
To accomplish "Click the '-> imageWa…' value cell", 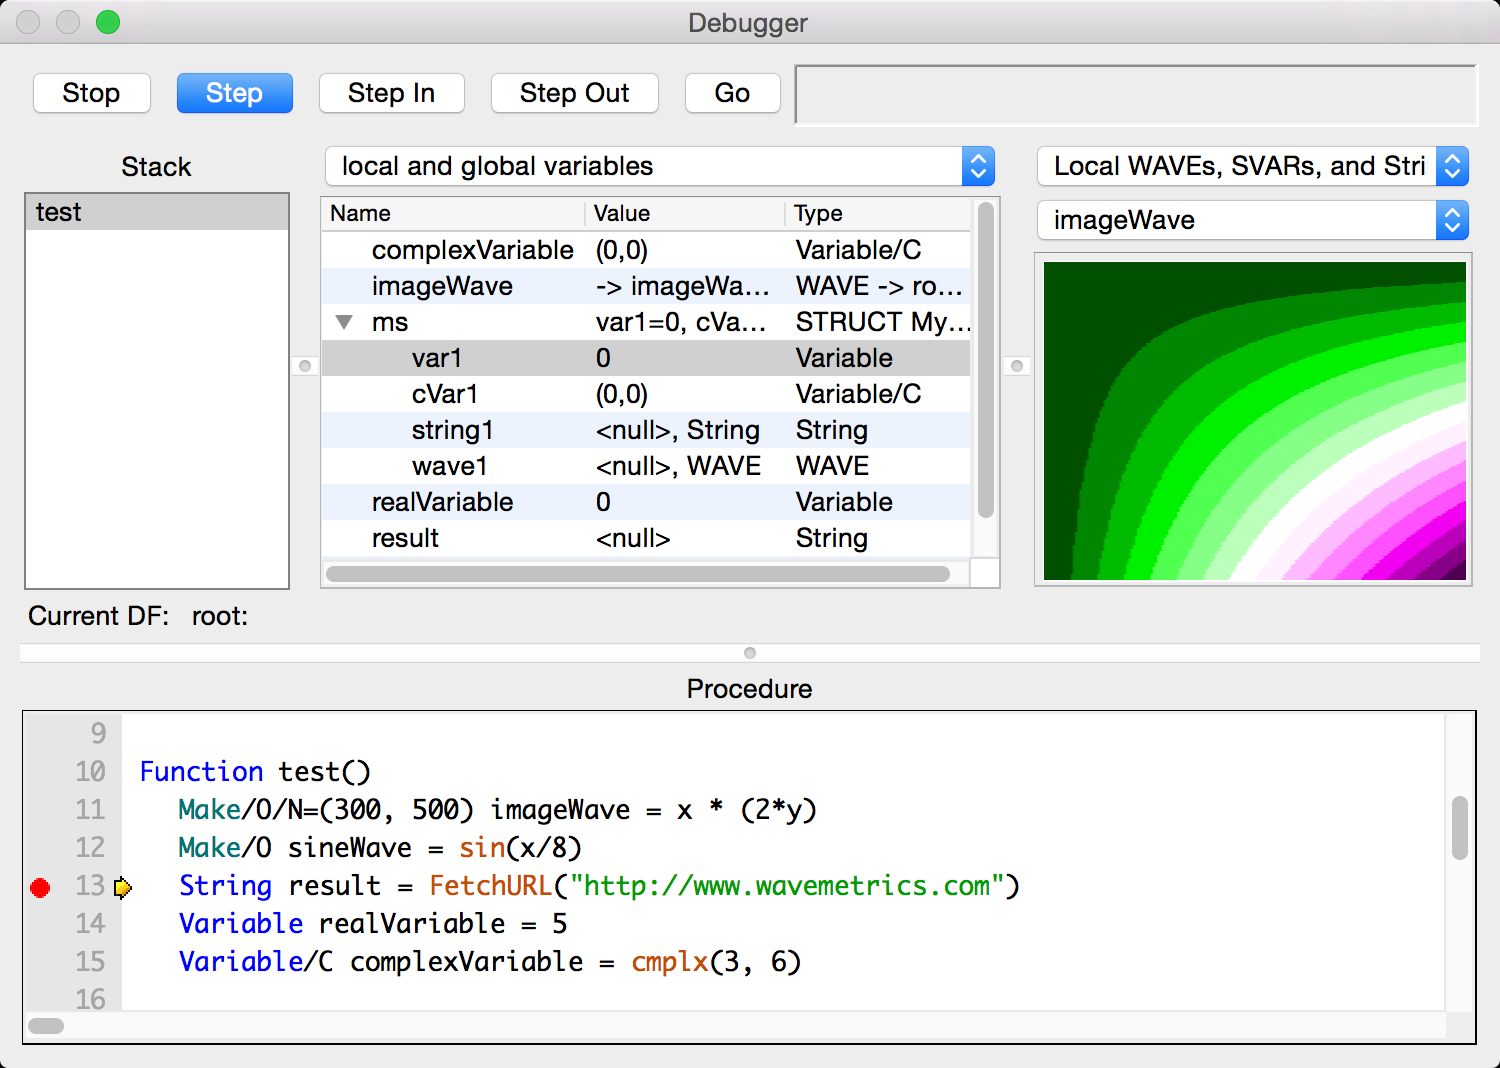I will [683, 286].
